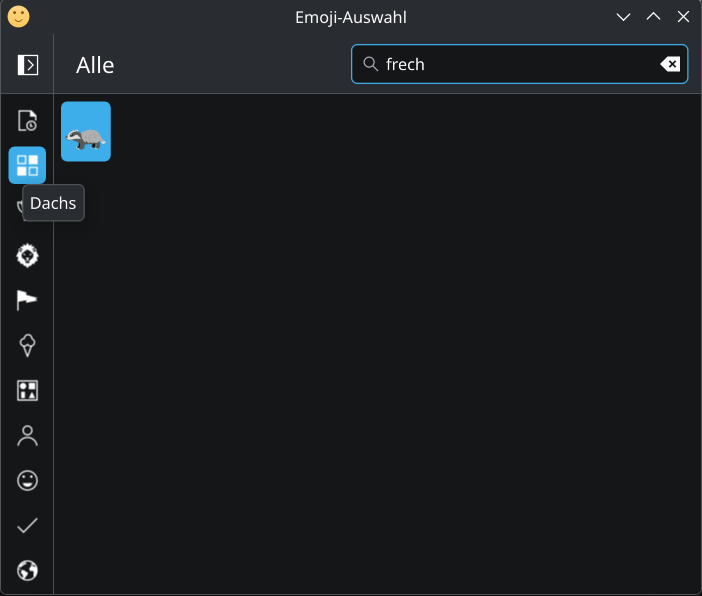Open the Food & Drink ice cream category
Image resolution: width=702 pixels, height=596 pixels.
click(28, 346)
